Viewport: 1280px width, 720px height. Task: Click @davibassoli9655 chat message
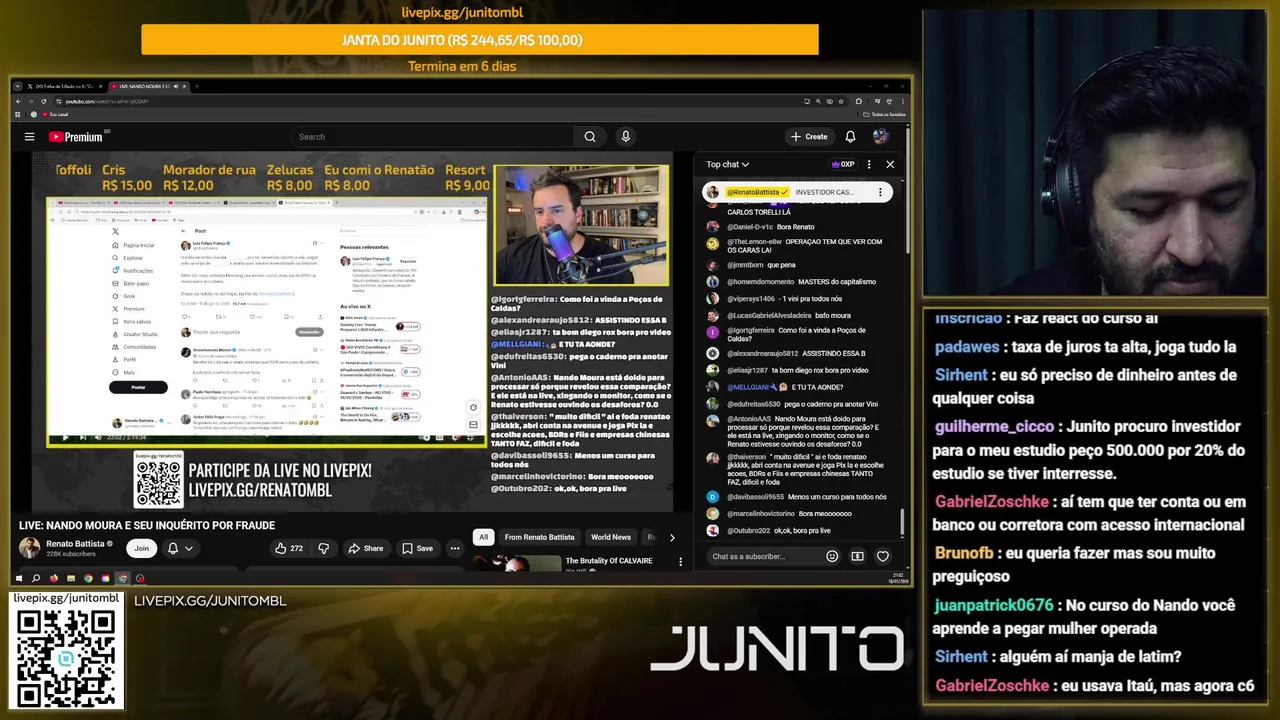click(797, 497)
